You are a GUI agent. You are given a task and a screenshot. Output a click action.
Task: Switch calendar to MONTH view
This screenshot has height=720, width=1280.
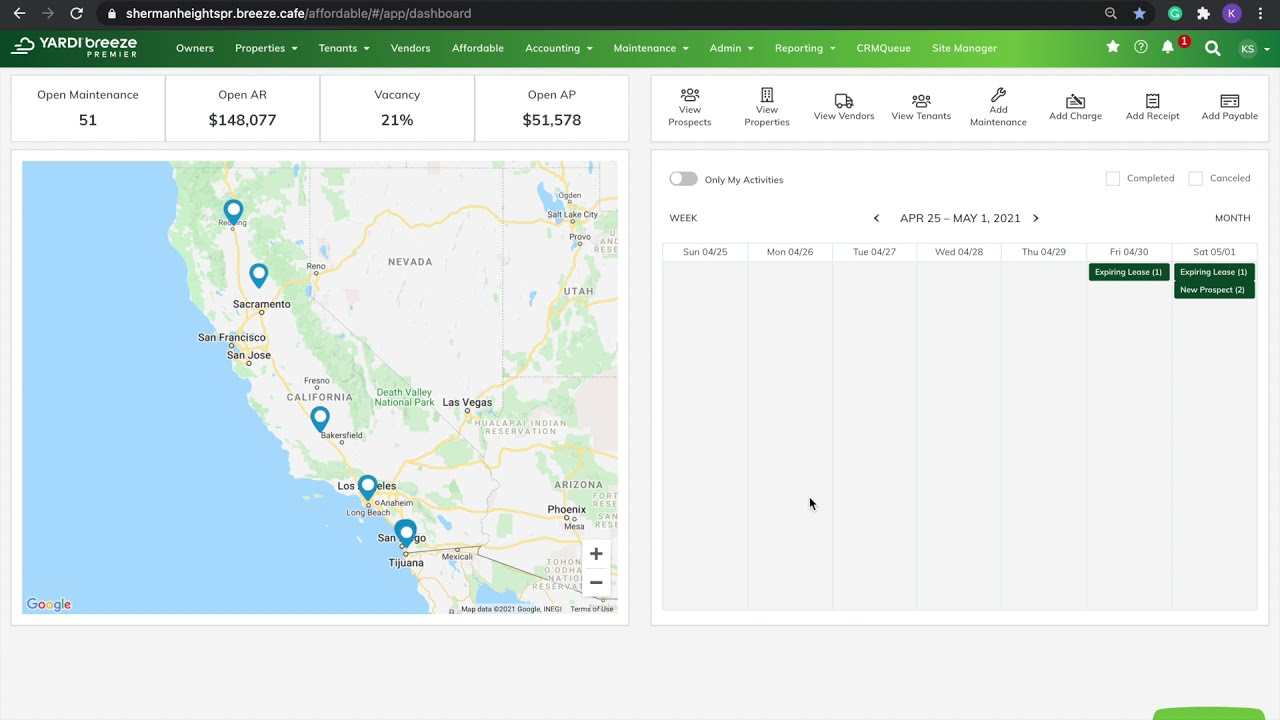(1232, 218)
